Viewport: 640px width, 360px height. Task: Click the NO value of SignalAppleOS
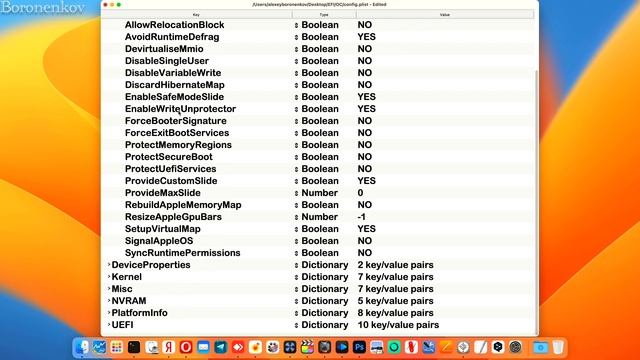point(364,241)
